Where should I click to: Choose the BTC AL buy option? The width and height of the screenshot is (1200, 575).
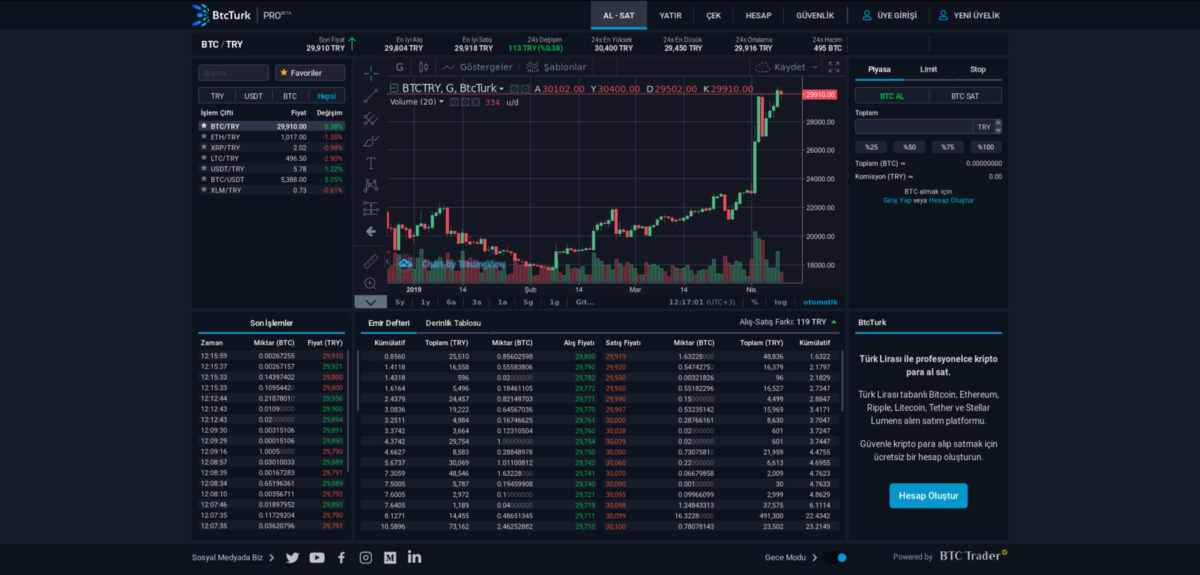[x=891, y=96]
